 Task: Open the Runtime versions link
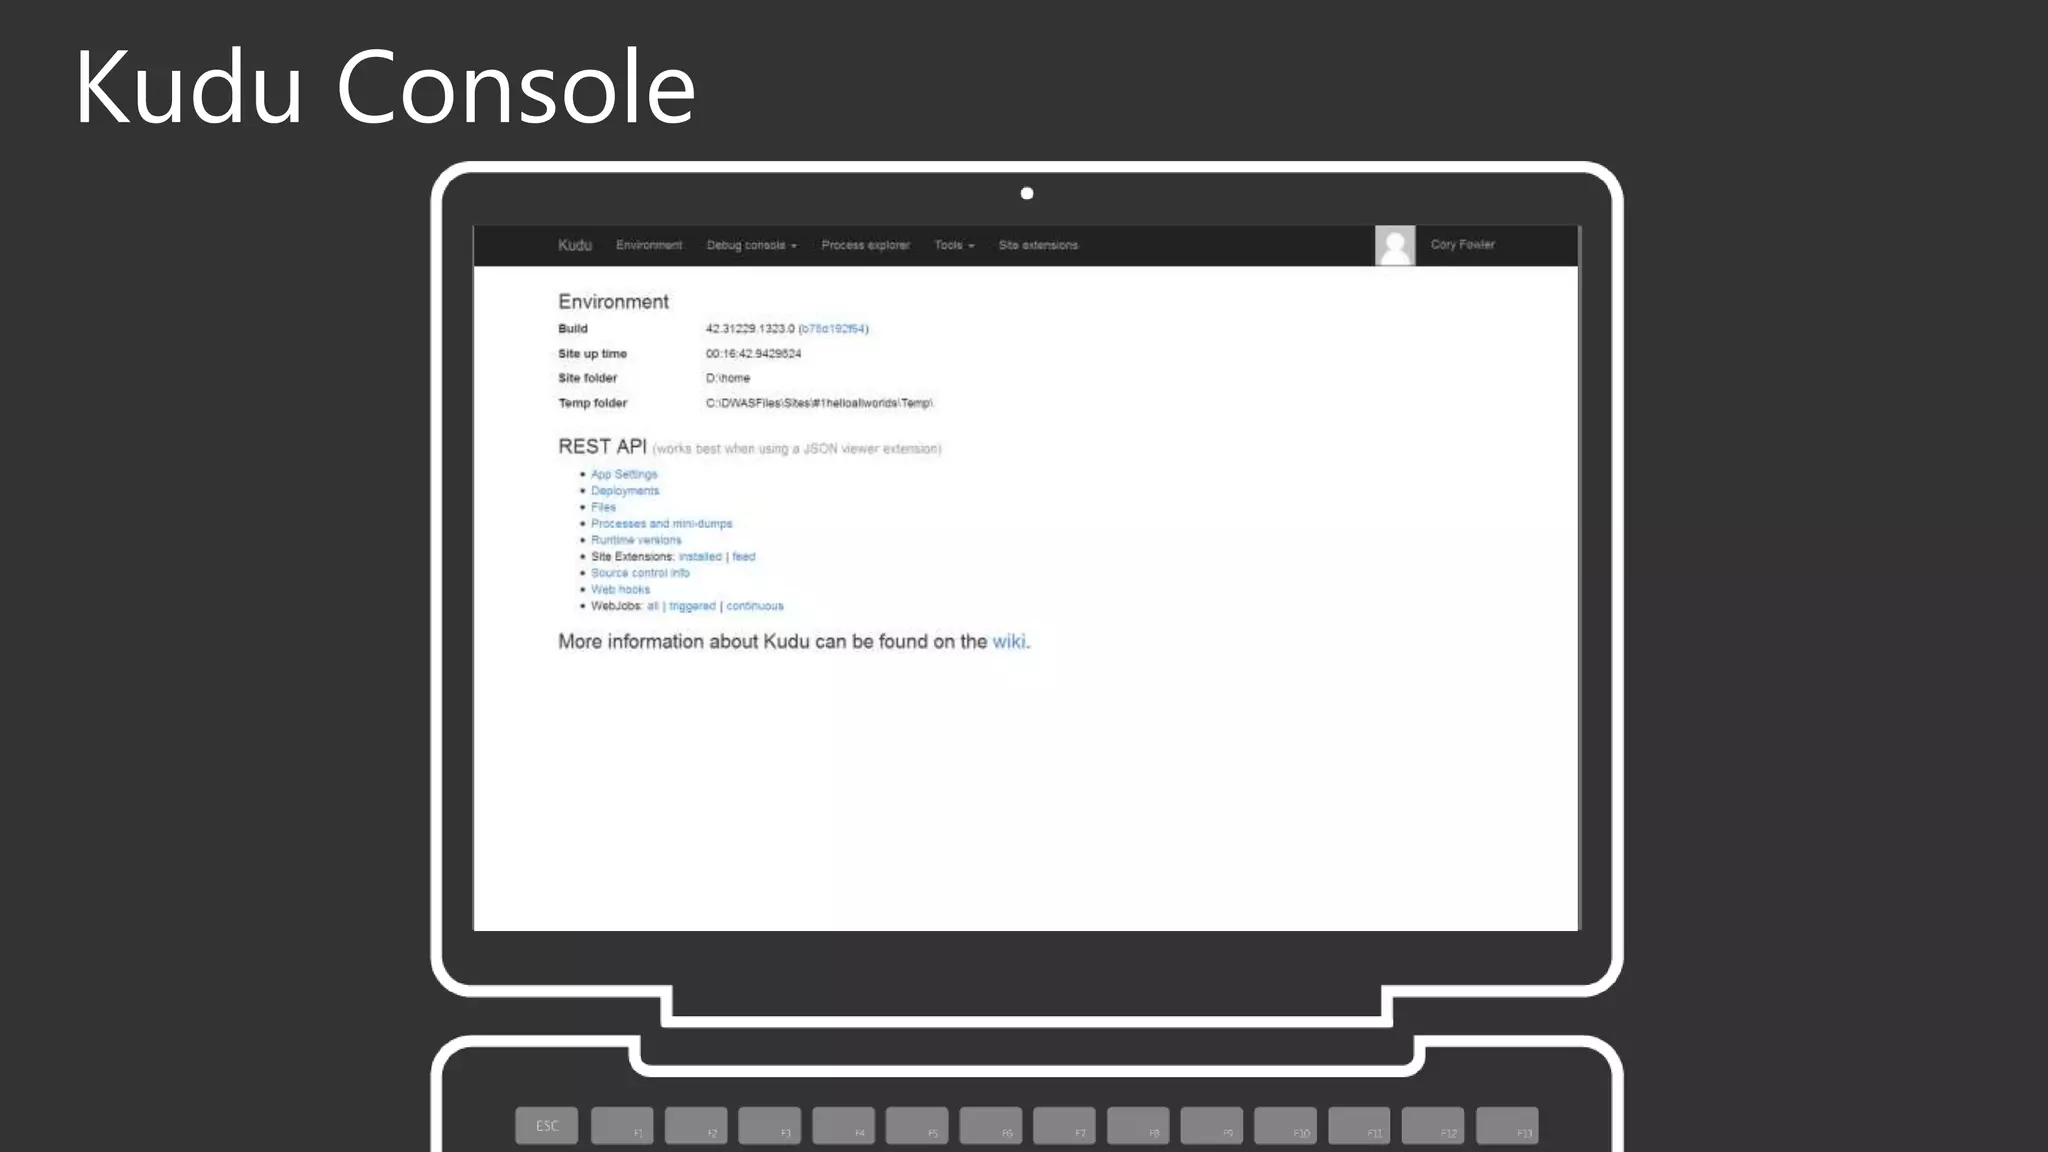click(636, 540)
